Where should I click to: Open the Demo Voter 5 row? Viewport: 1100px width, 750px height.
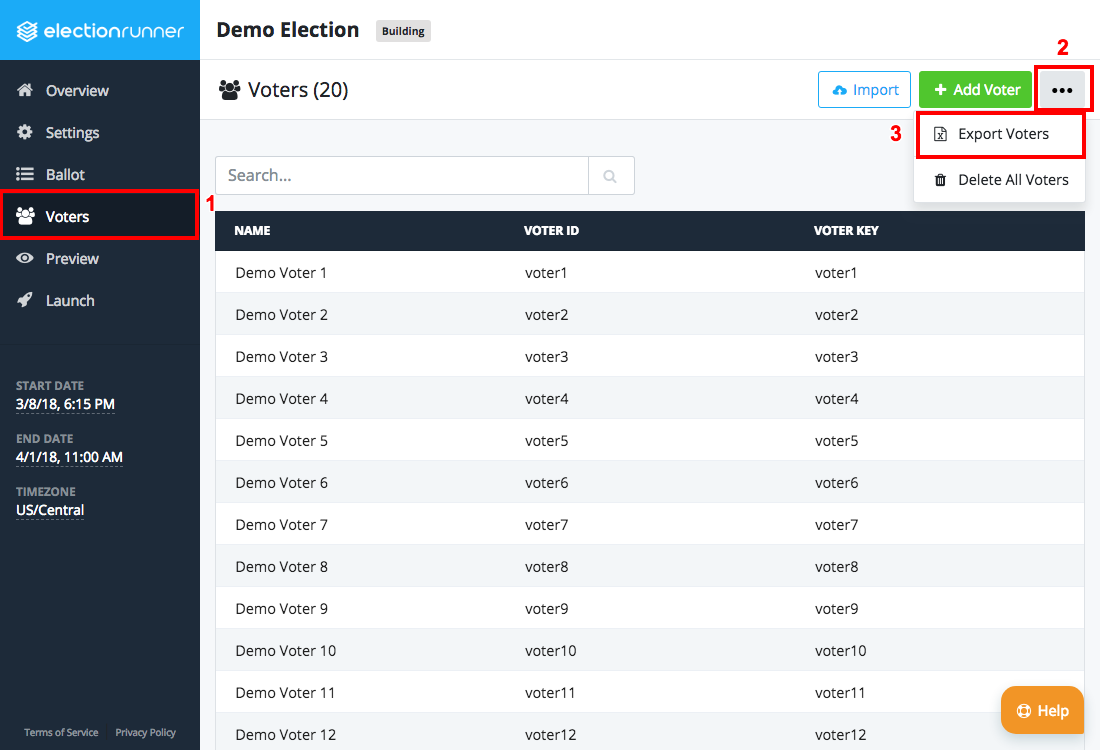pyautogui.click(x=281, y=441)
